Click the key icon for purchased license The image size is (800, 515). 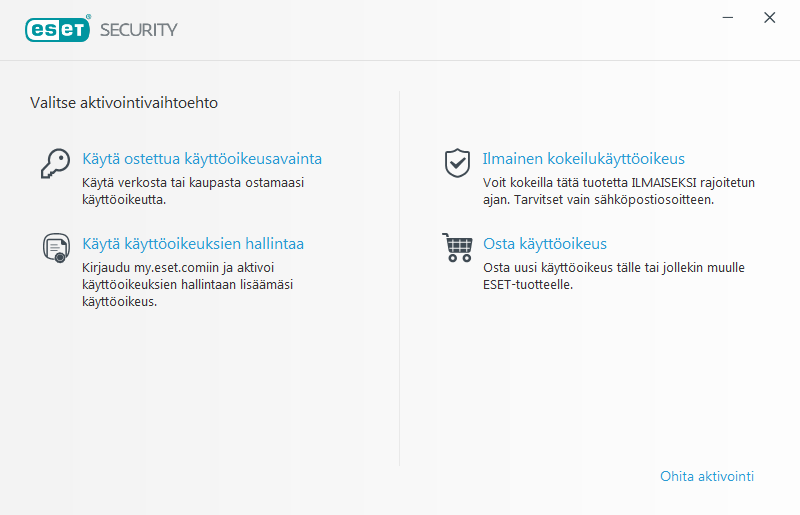click(x=55, y=162)
